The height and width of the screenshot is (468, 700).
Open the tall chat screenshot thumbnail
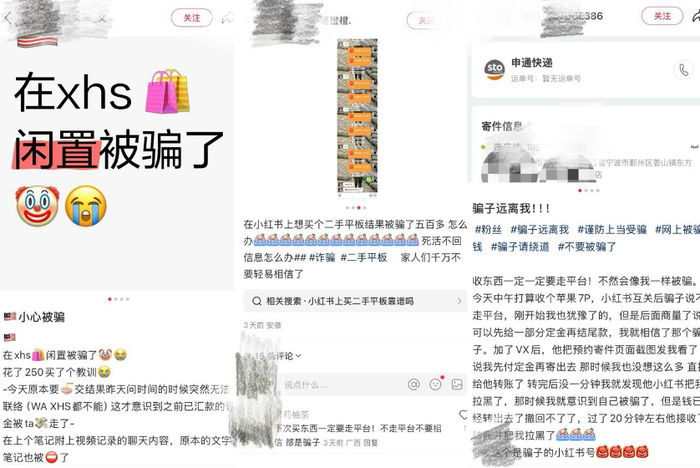(357, 116)
